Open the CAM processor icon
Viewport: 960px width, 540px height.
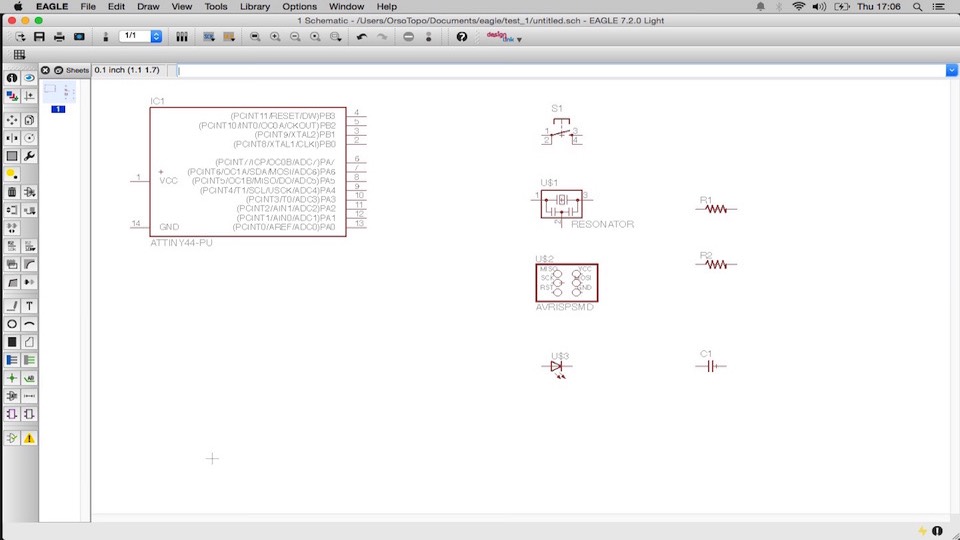(79, 37)
